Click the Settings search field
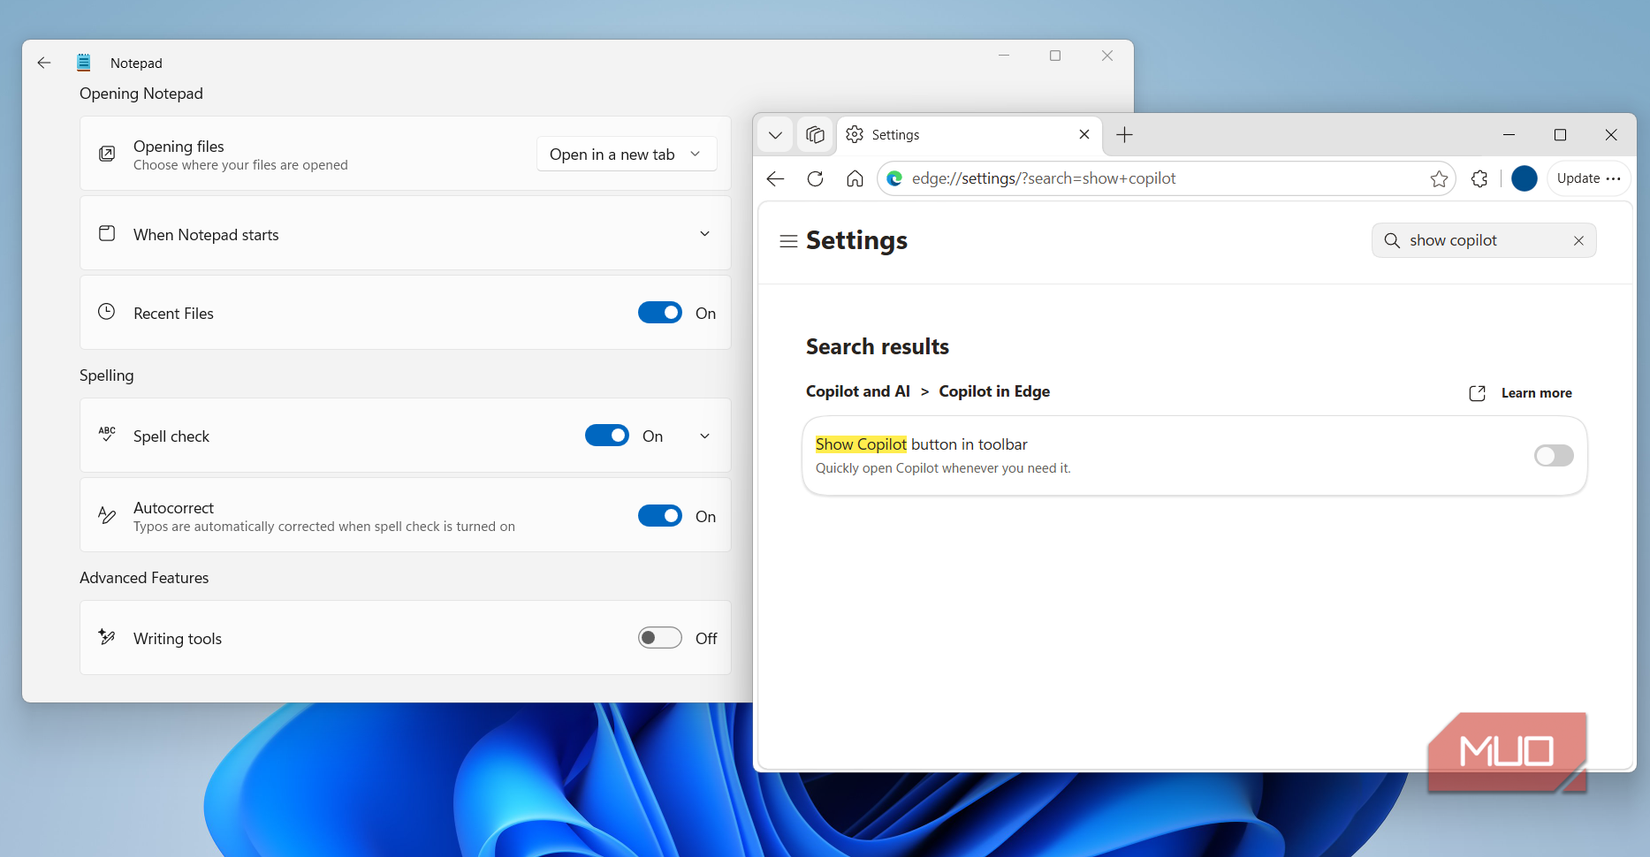The image size is (1650, 857). click(1484, 241)
